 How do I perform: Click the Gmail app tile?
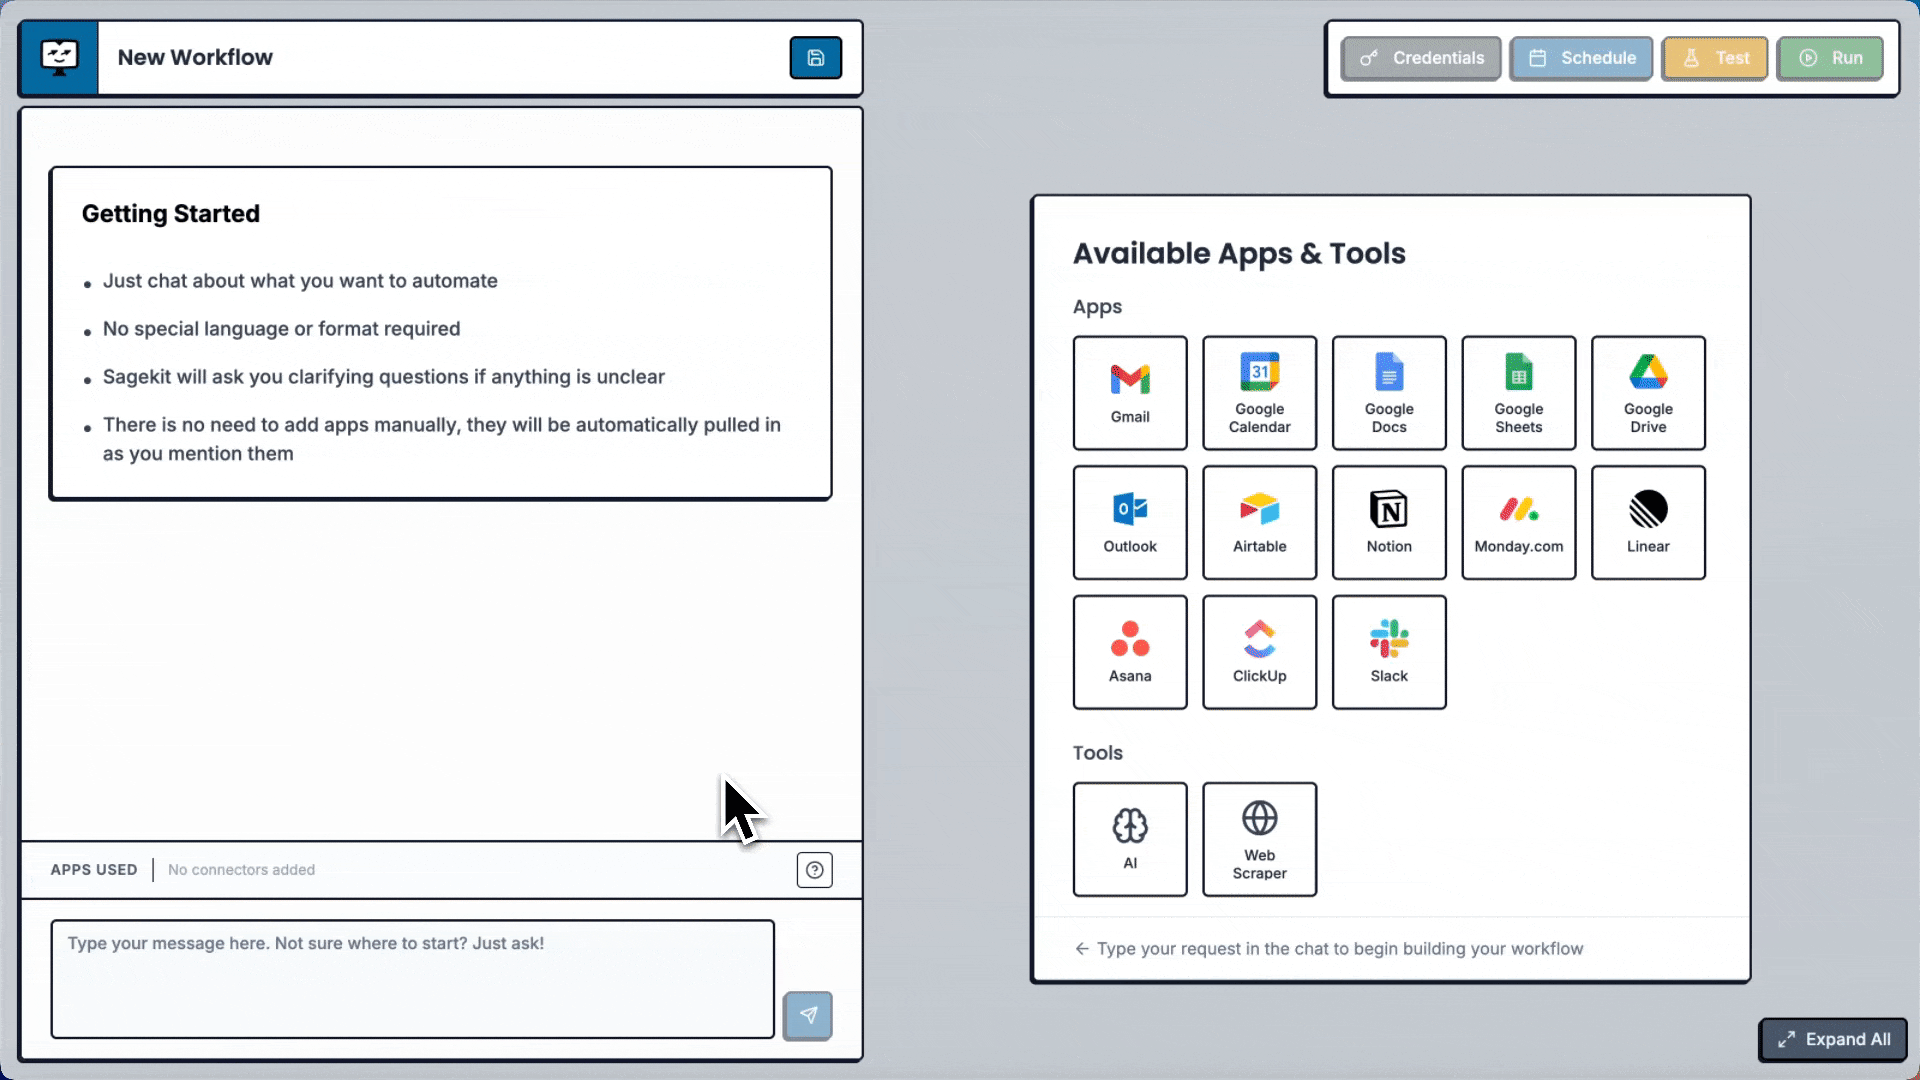point(1130,393)
